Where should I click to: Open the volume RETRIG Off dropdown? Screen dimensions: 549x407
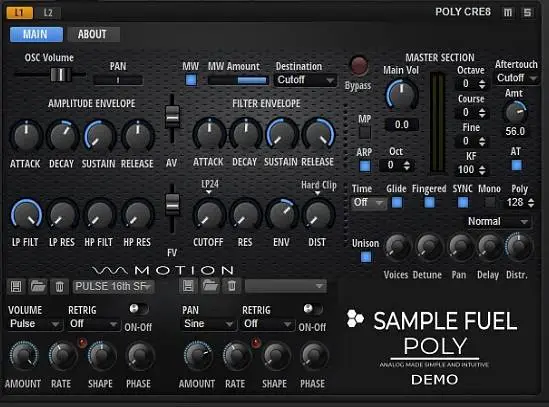click(x=93, y=324)
